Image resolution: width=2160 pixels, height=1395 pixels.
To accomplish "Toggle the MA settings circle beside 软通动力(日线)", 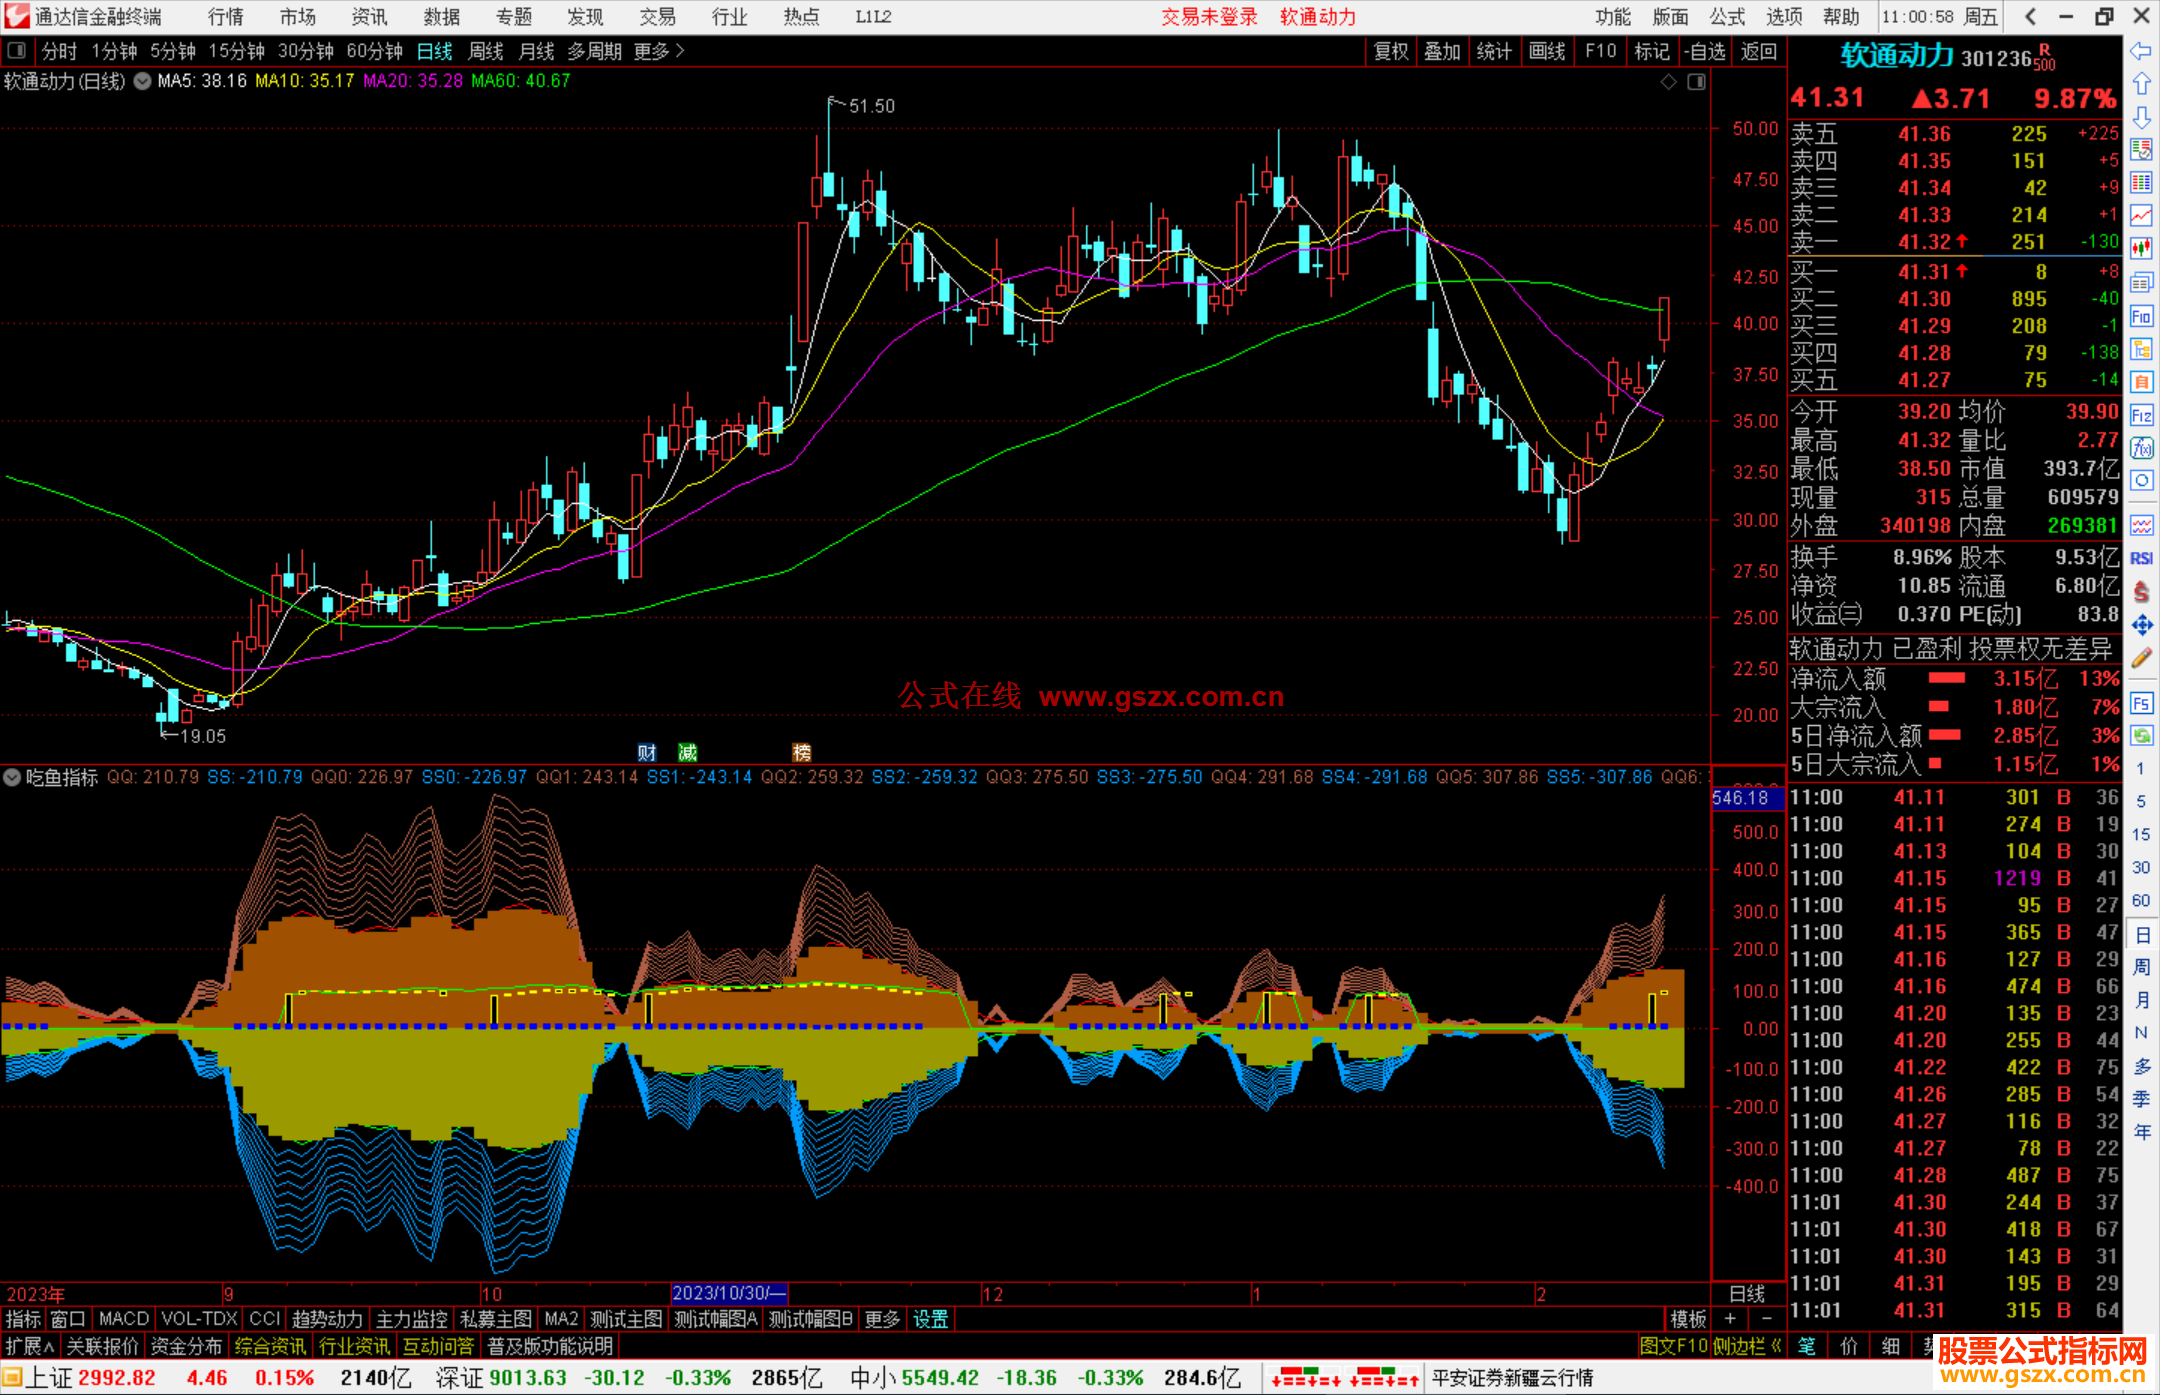I will click(x=142, y=81).
